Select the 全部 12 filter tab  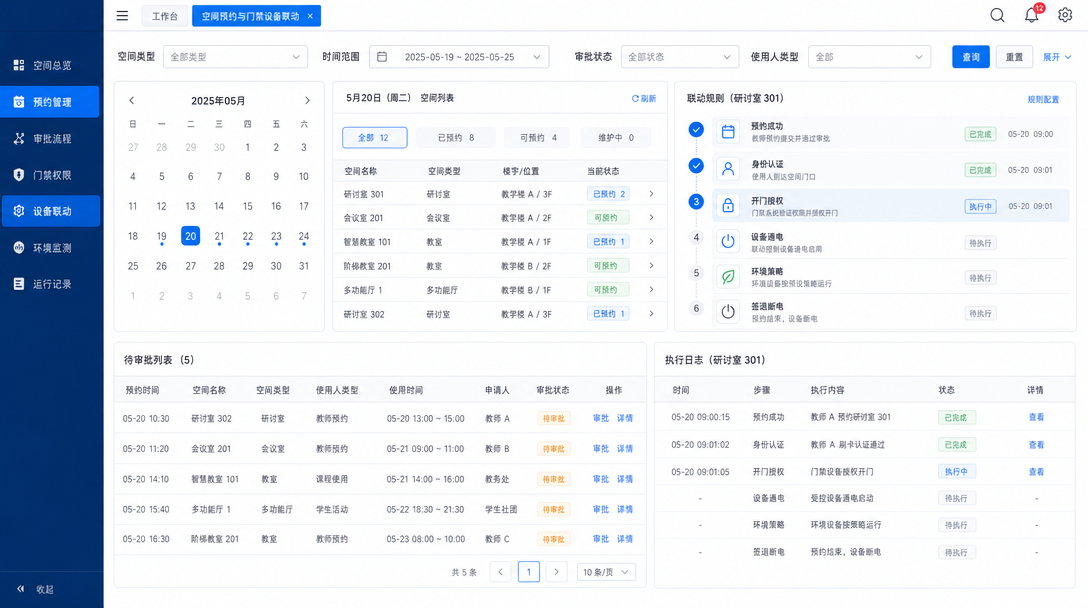pos(374,137)
